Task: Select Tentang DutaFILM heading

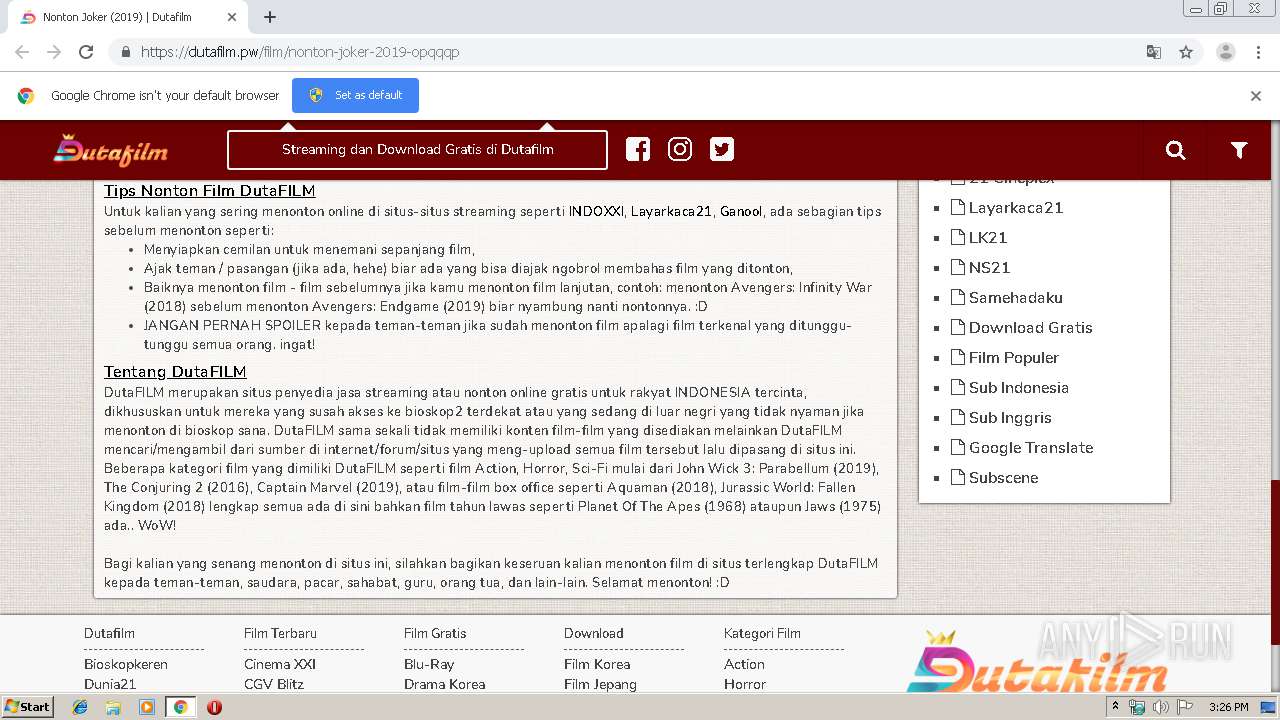Action: 175,372
